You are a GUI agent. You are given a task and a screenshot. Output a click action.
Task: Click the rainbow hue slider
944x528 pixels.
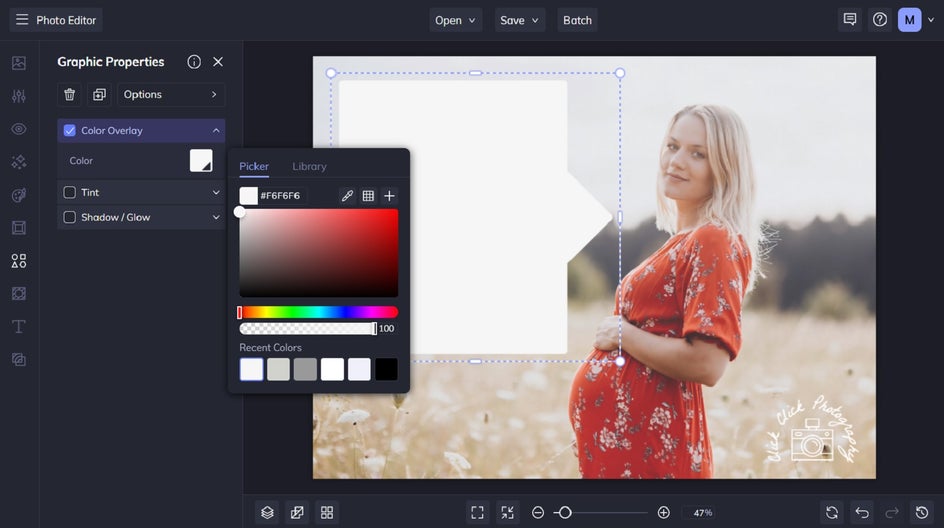point(318,312)
